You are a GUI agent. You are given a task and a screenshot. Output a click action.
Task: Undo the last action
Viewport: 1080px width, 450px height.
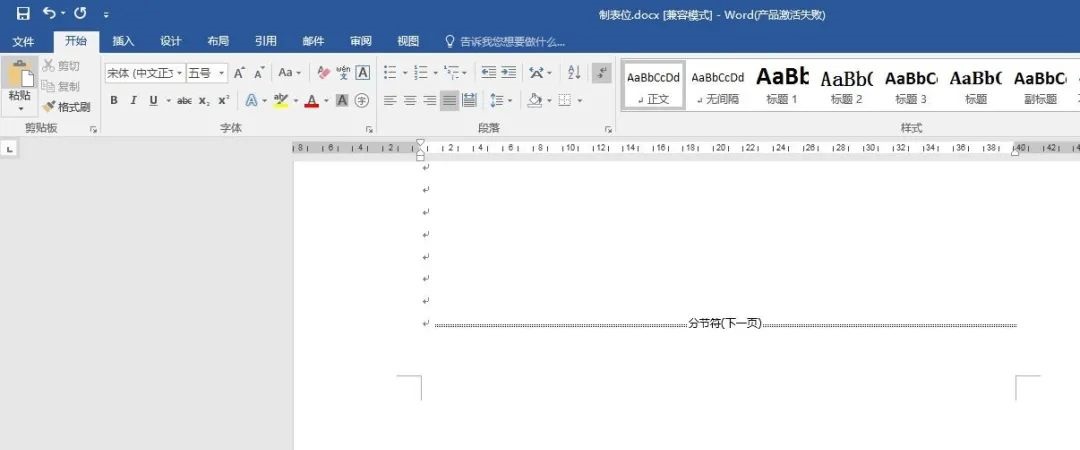tap(50, 13)
